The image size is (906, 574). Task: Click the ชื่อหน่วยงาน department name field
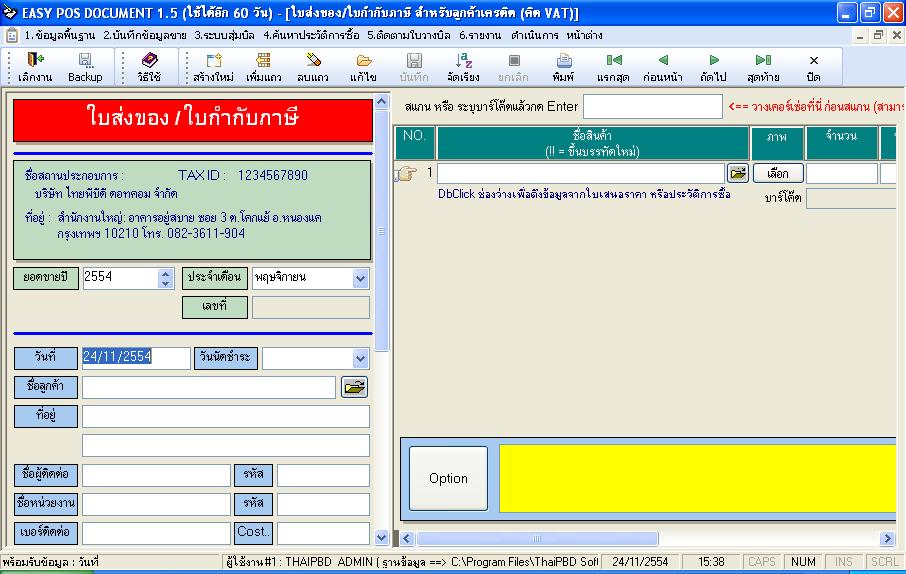click(156, 504)
